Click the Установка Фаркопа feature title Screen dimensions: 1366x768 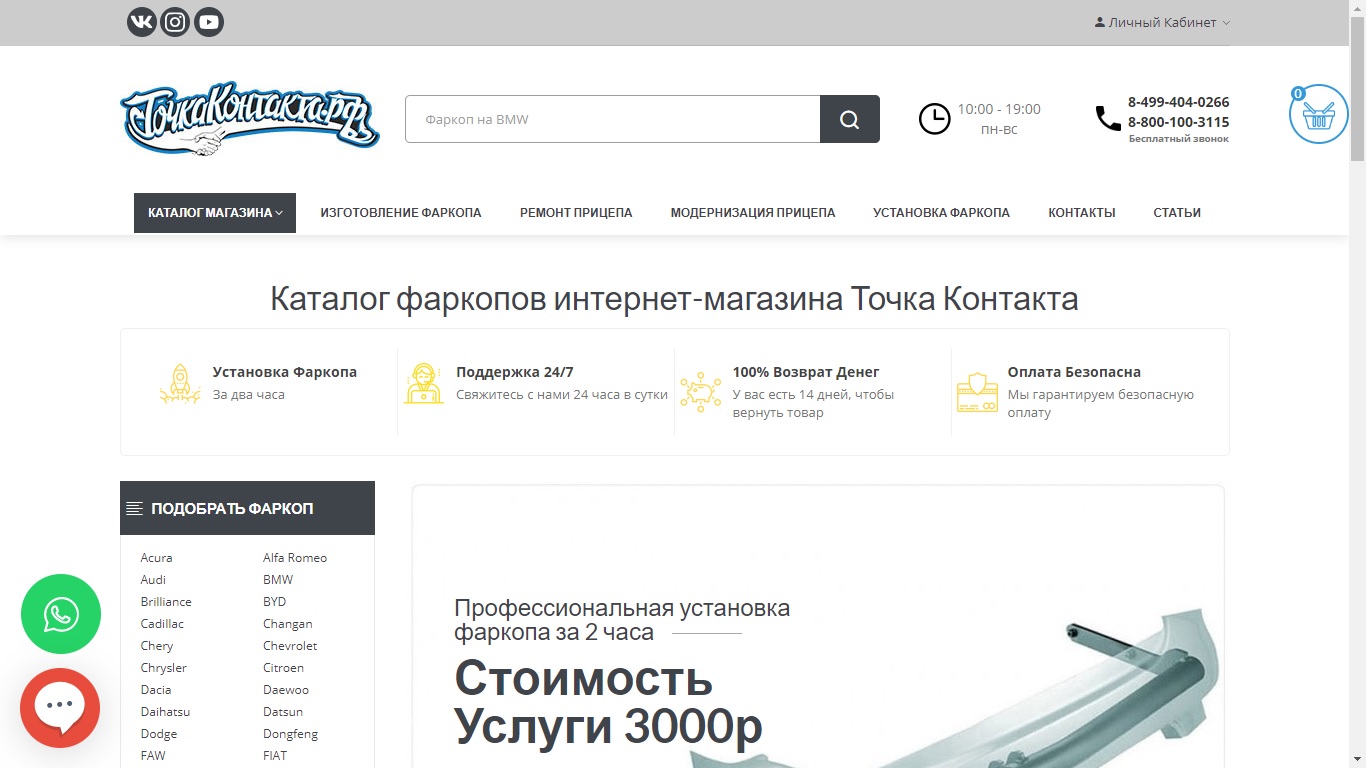click(x=285, y=372)
